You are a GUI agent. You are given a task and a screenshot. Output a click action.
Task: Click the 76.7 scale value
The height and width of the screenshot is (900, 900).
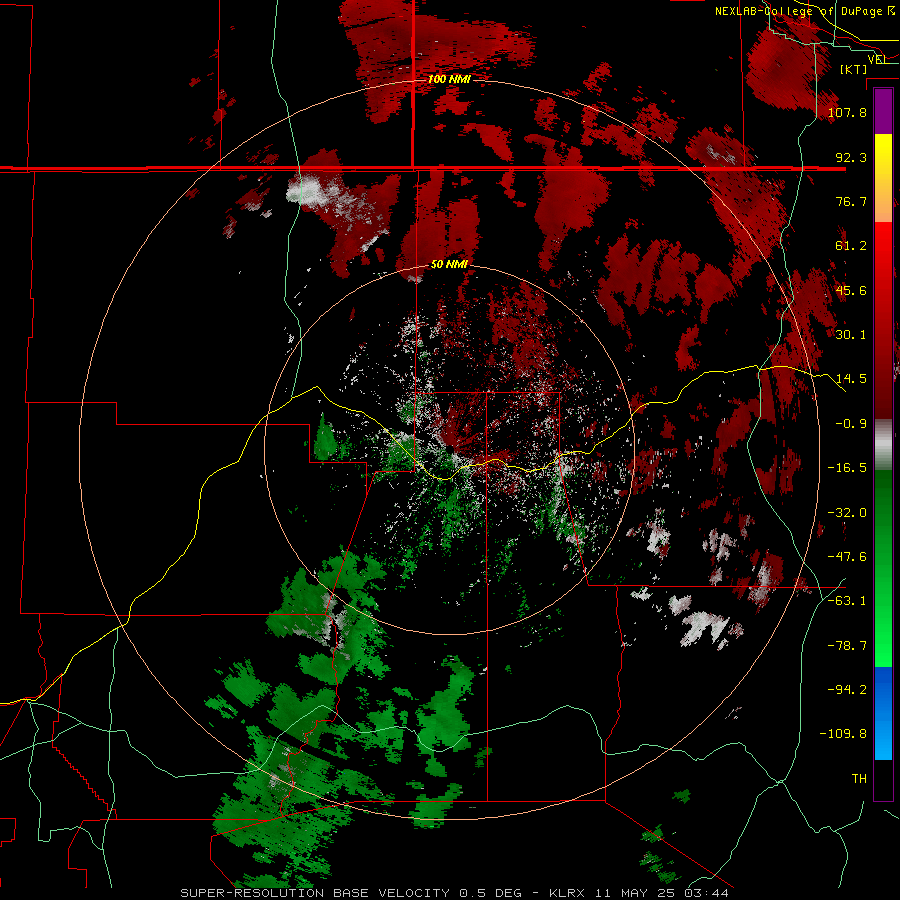coord(851,201)
